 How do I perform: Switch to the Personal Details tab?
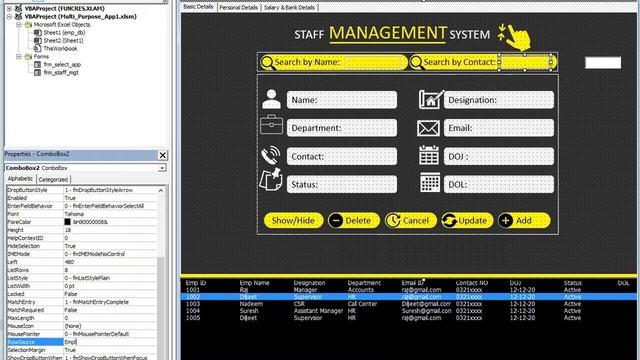[239, 7]
